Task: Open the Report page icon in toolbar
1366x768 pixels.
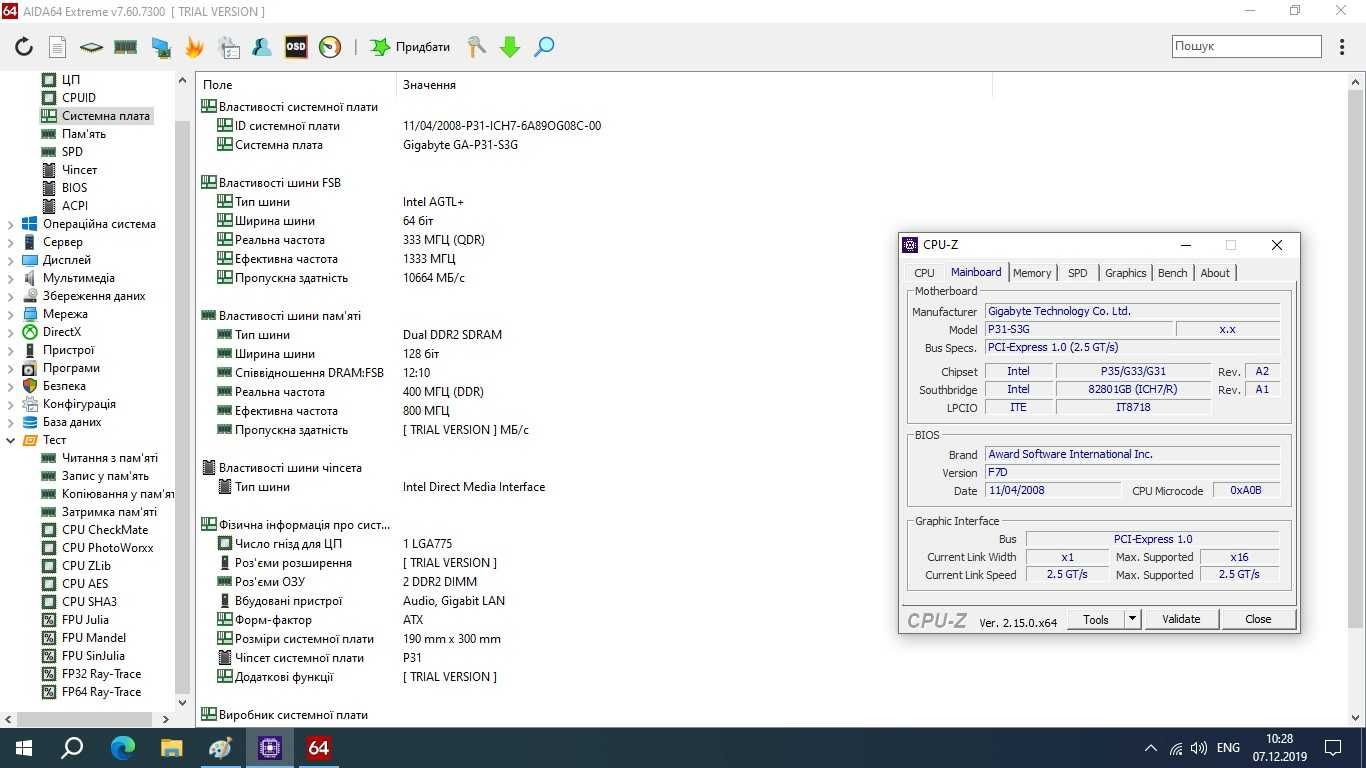Action: (x=57, y=47)
